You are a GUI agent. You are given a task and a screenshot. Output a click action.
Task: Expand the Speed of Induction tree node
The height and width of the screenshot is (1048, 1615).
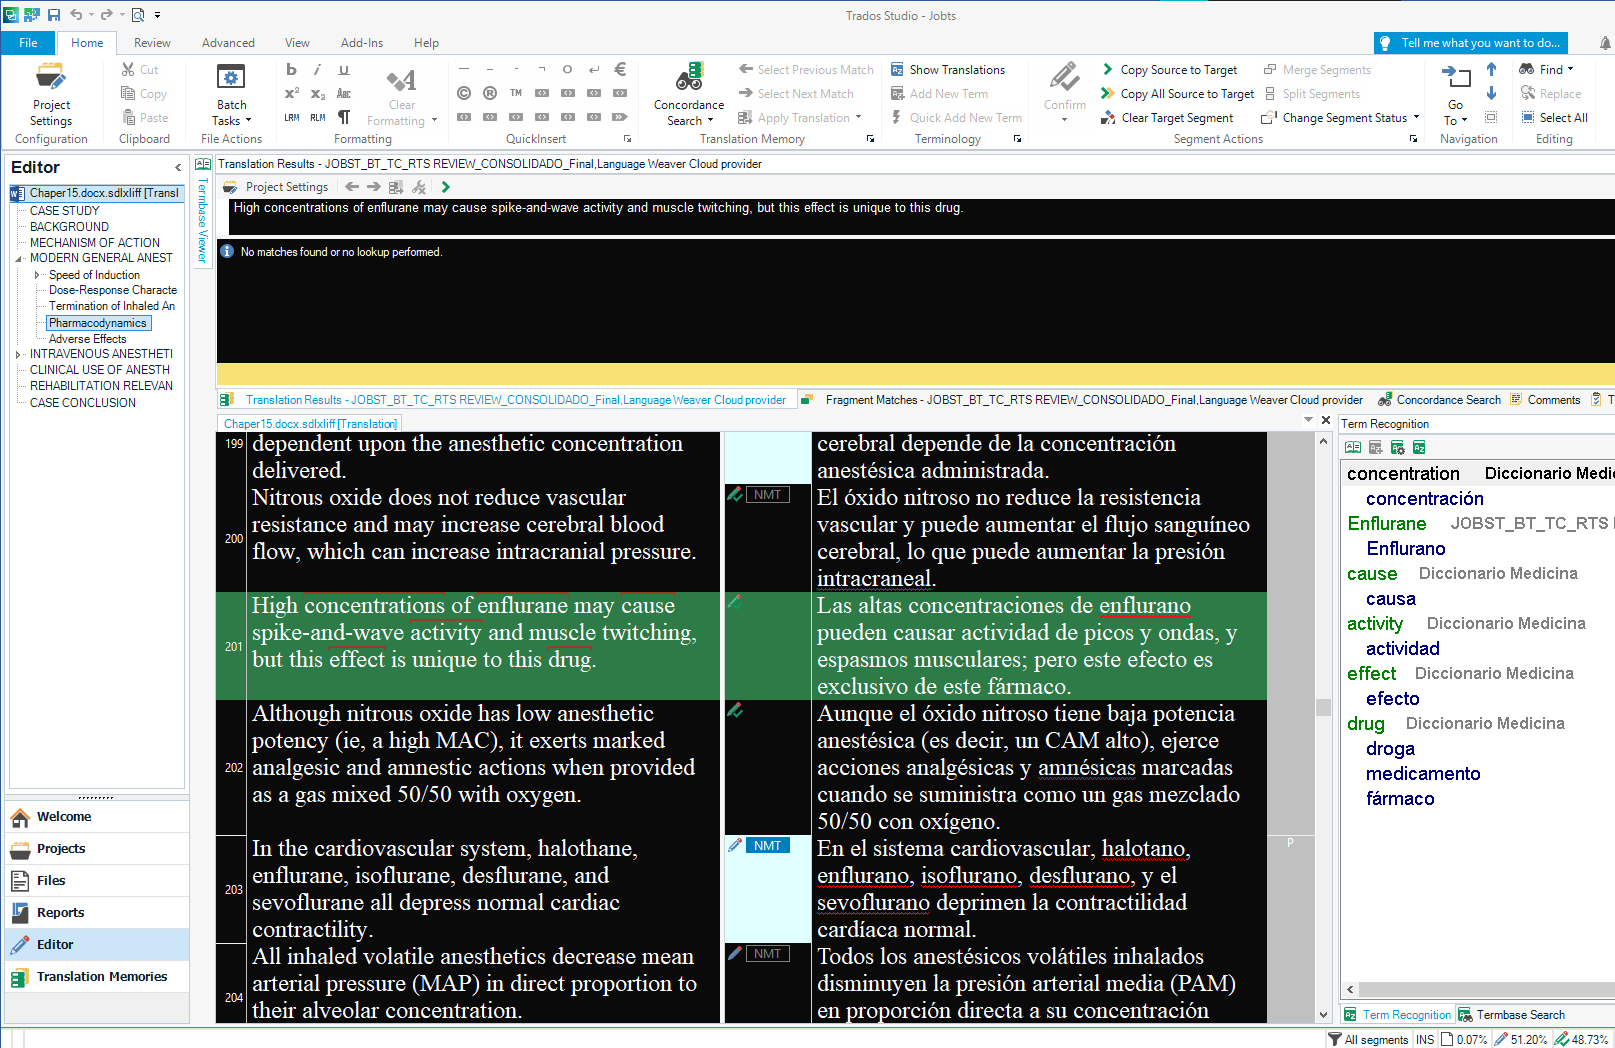(x=37, y=275)
